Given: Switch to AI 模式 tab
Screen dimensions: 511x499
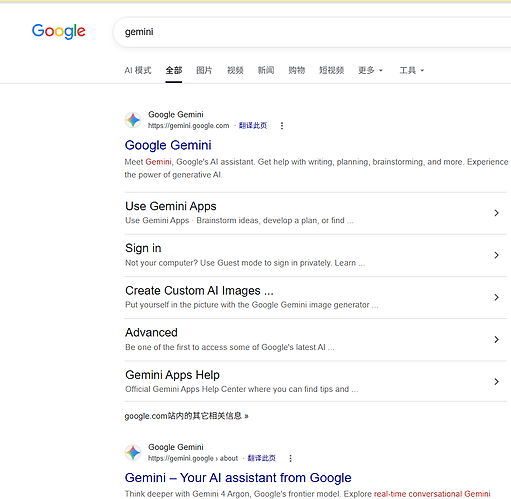Looking at the screenshot, I should coord(138,70).
